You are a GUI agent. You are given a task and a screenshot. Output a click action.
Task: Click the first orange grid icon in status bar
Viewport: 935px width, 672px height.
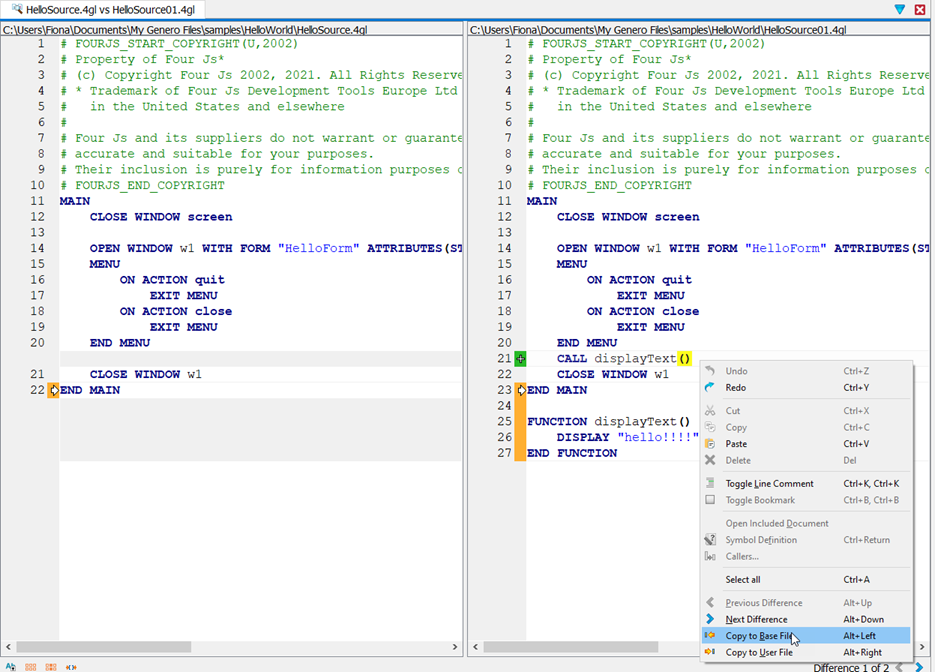pos(30,666)
